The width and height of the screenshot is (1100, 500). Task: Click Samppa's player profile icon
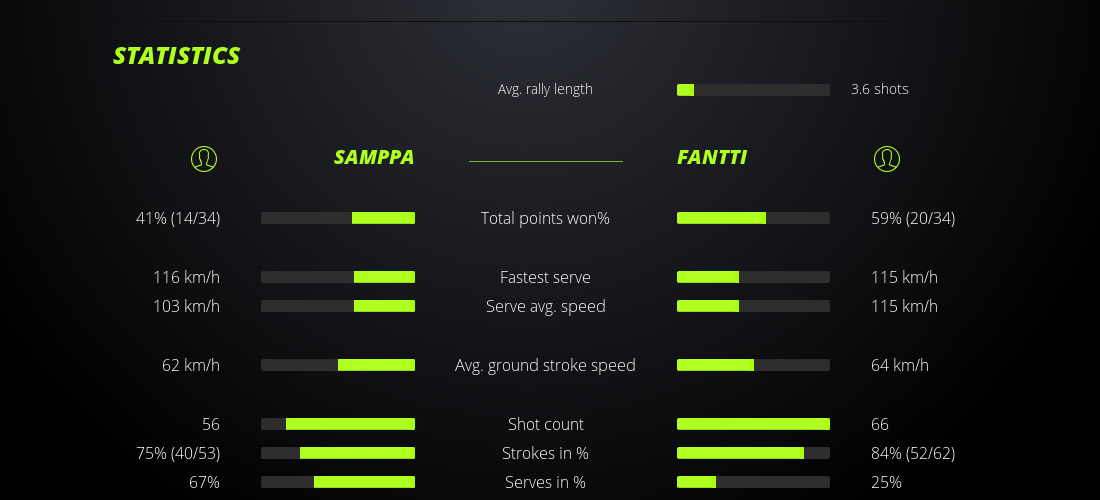(x=204, y=158)
